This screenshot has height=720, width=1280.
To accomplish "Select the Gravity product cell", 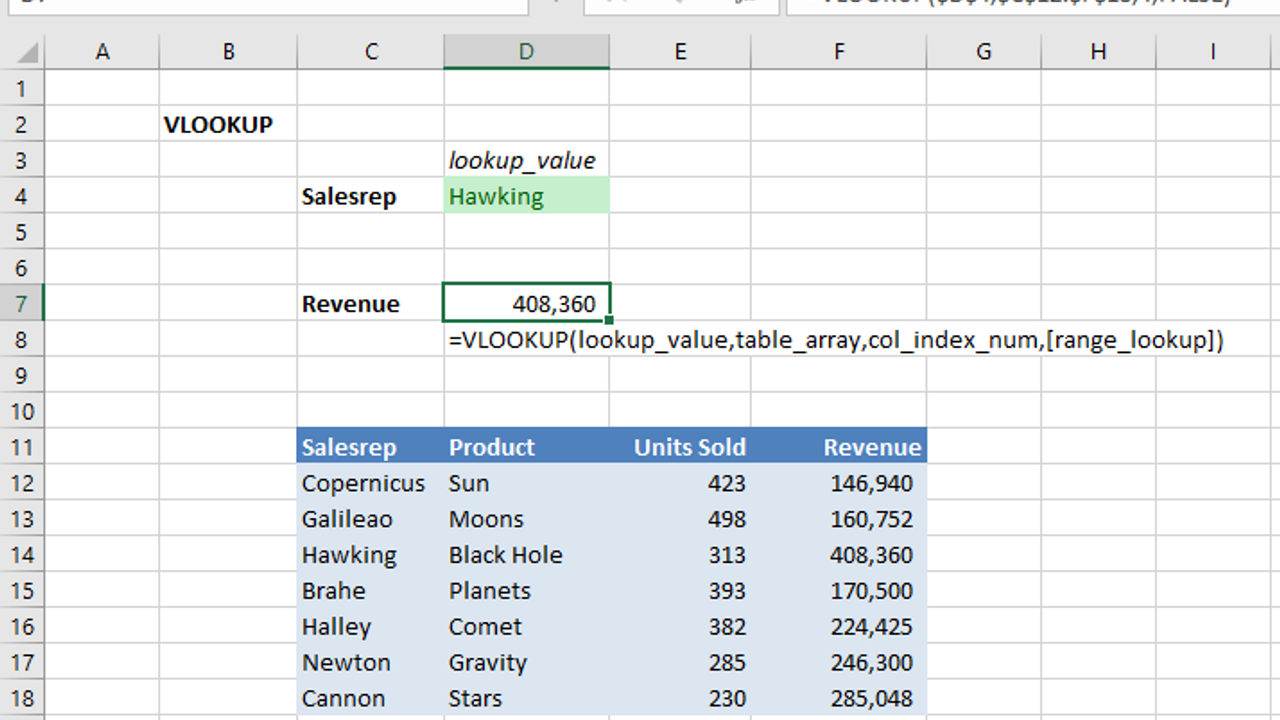I will [527, 663].
